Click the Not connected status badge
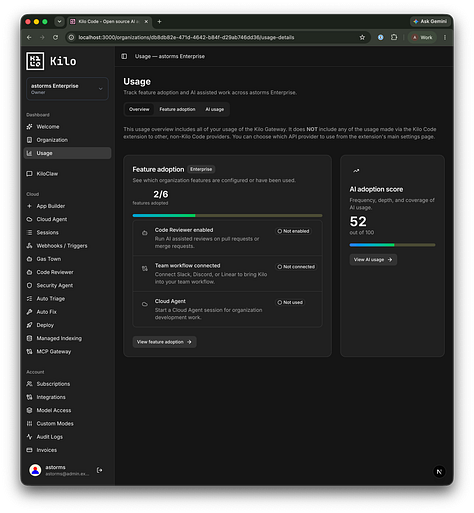This screenshot has width=474, height=513. click(296, 267)
